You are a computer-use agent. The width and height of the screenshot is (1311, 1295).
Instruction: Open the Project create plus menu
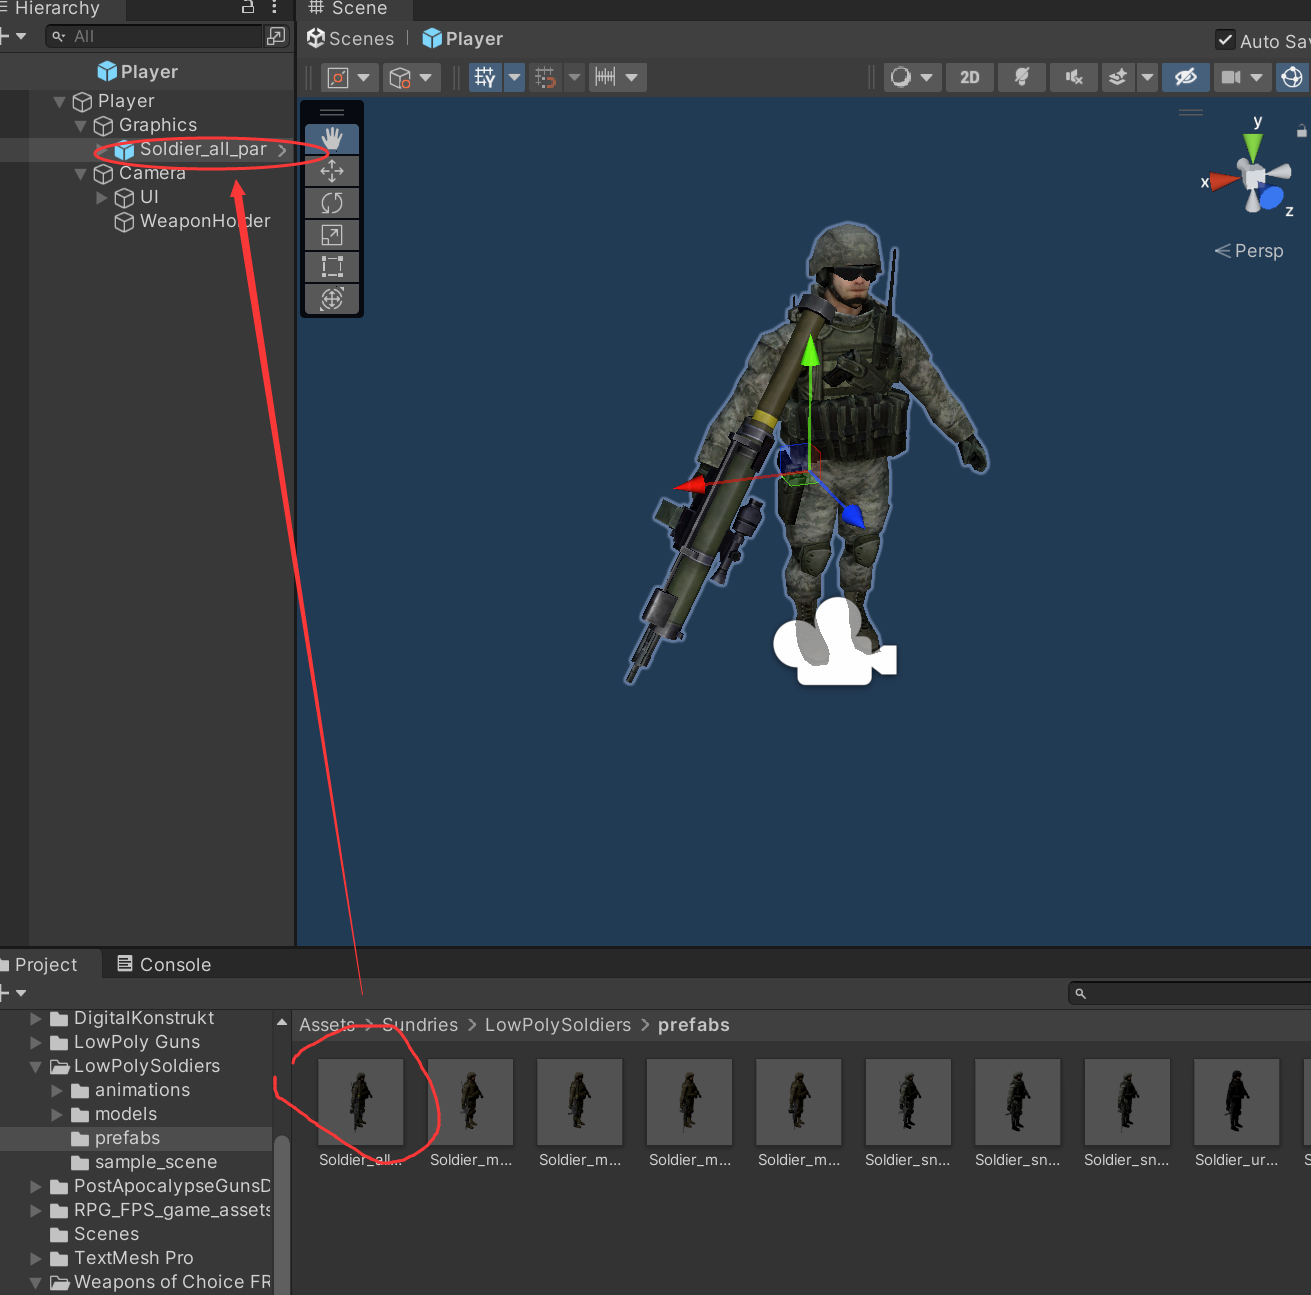pyautogui.click(x=12, y=993)
